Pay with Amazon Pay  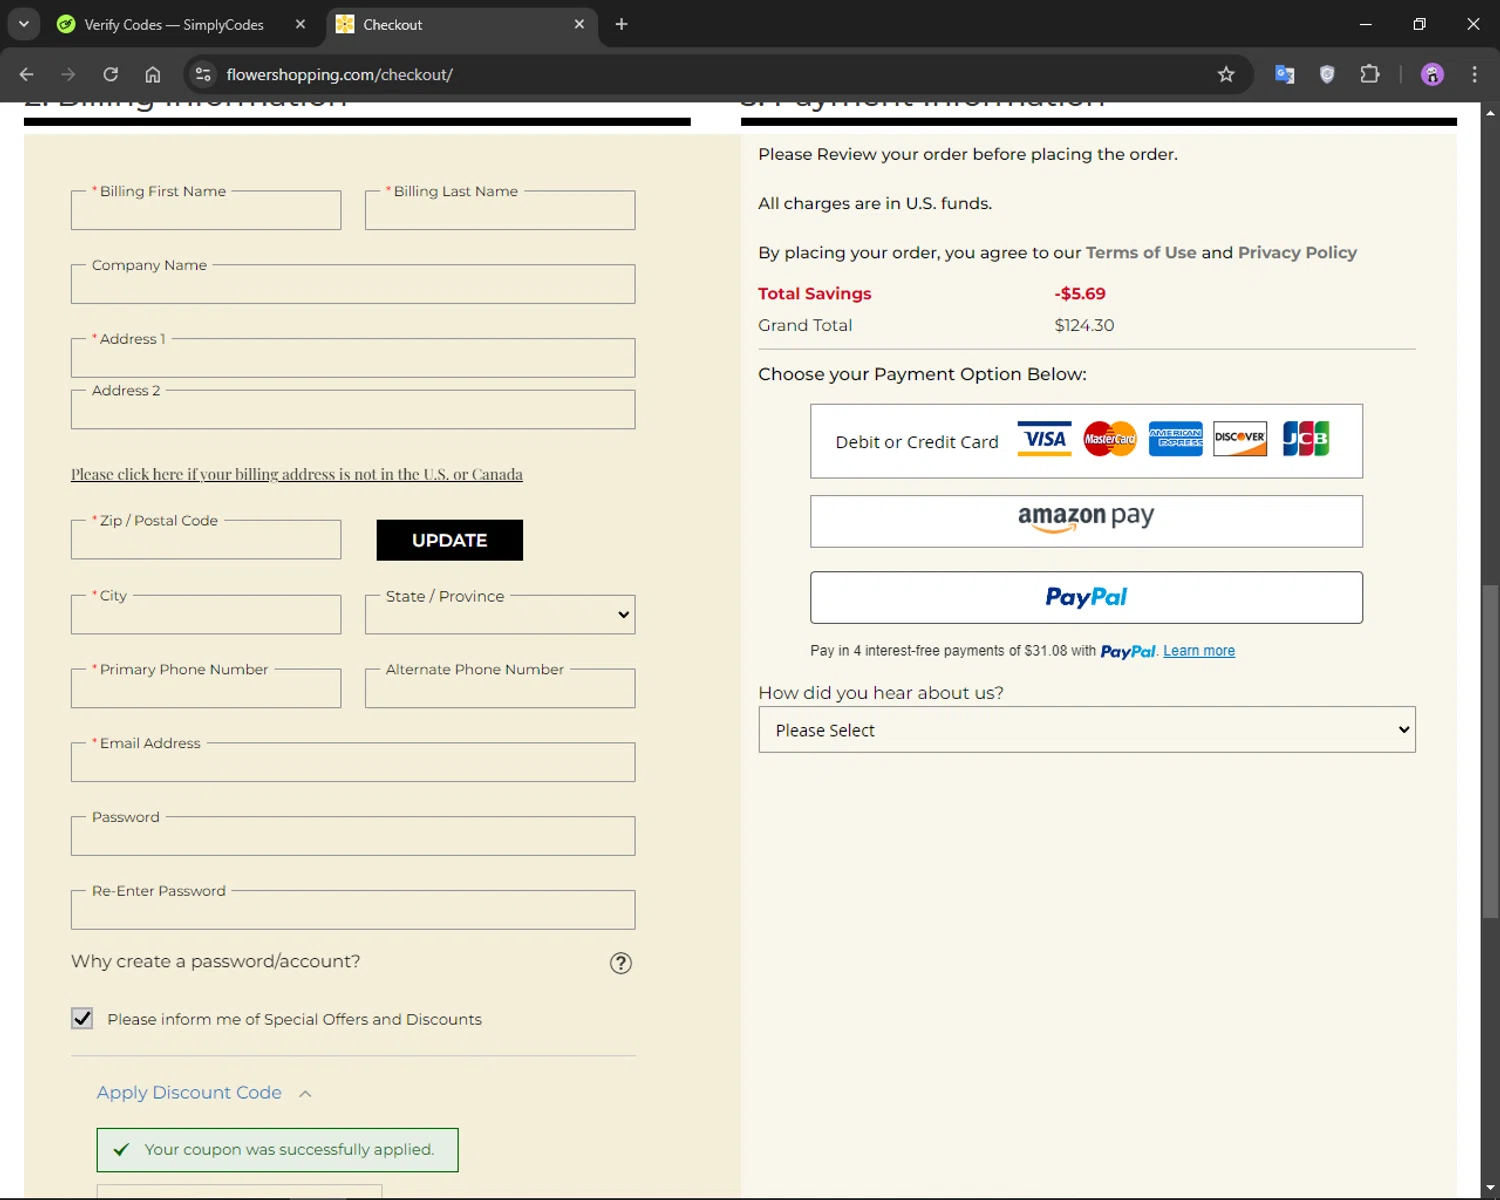coord(1086,521)
